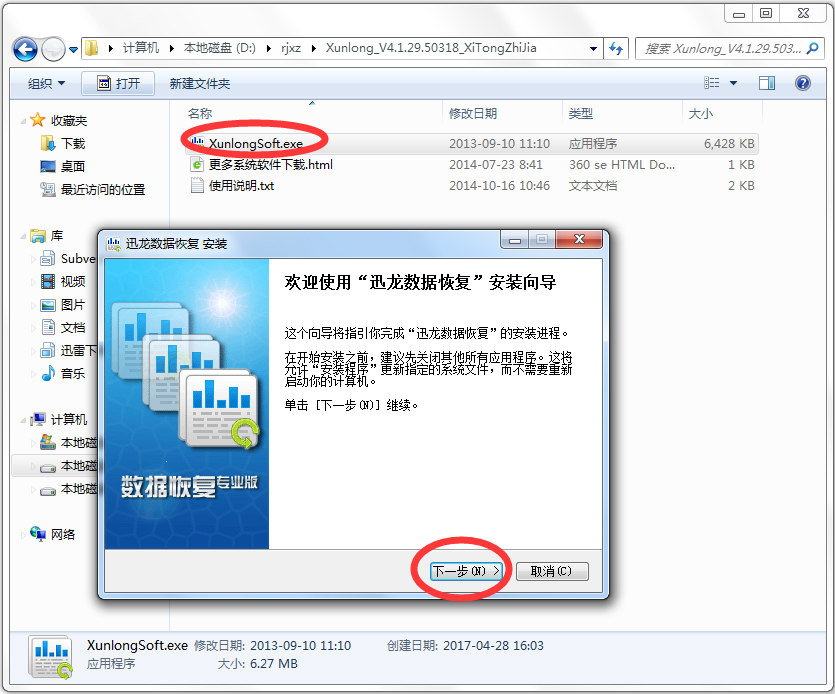835x694 pixels.
Task: Open the 文档 (Documents) library
Action: click(x=73, y=327)
